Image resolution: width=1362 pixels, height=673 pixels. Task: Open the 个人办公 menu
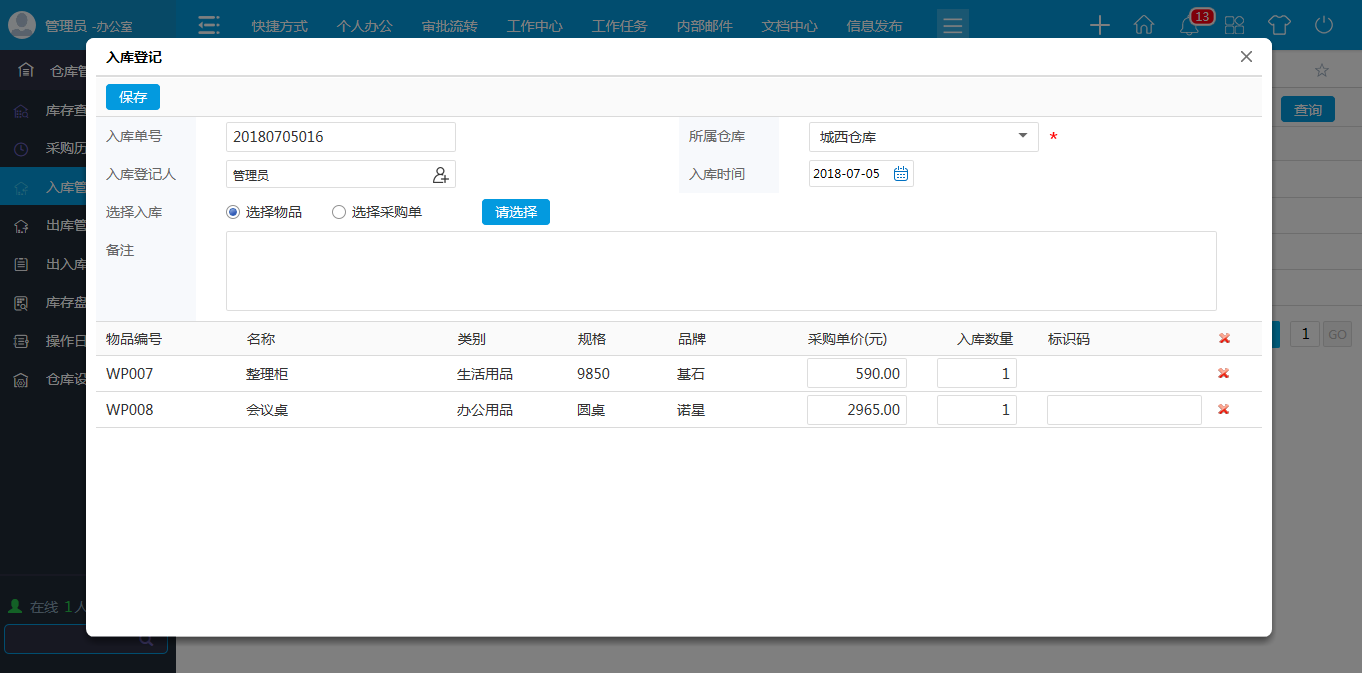tap(364, 26)
